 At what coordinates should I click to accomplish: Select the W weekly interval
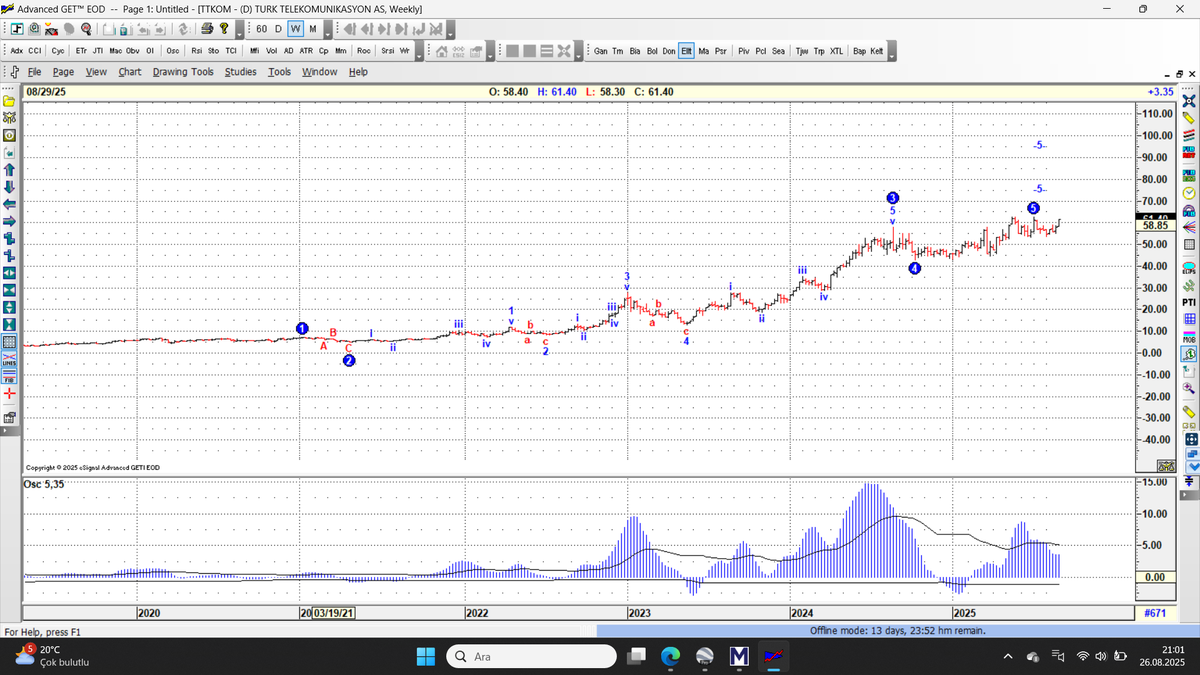point(295,28)
